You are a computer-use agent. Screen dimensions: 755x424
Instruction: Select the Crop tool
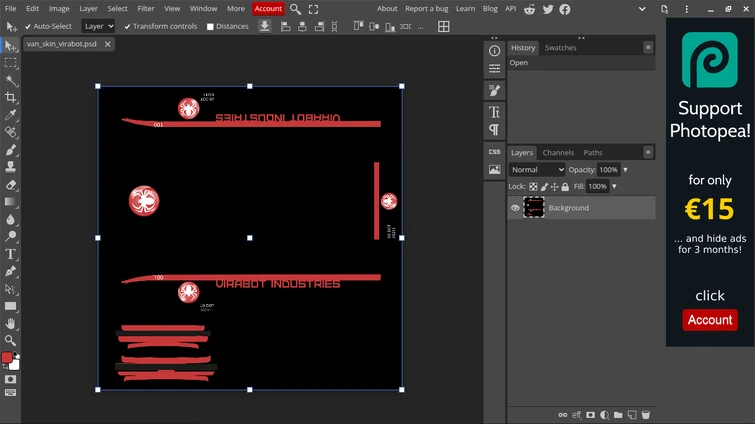click(10, 98)
